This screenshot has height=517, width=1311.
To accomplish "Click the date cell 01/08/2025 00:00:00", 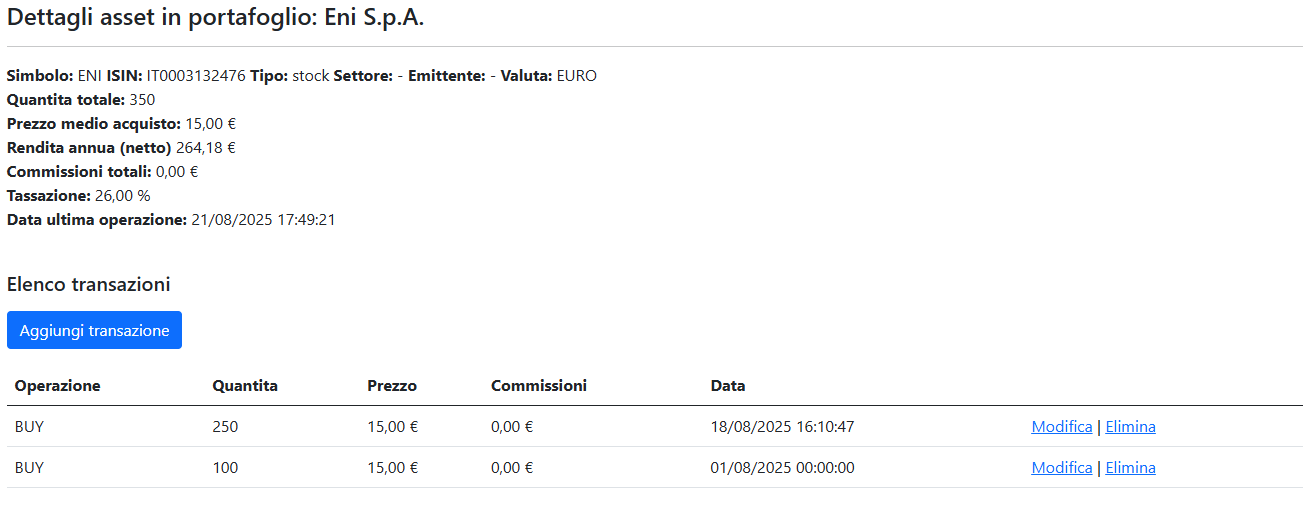I will 782,468.
